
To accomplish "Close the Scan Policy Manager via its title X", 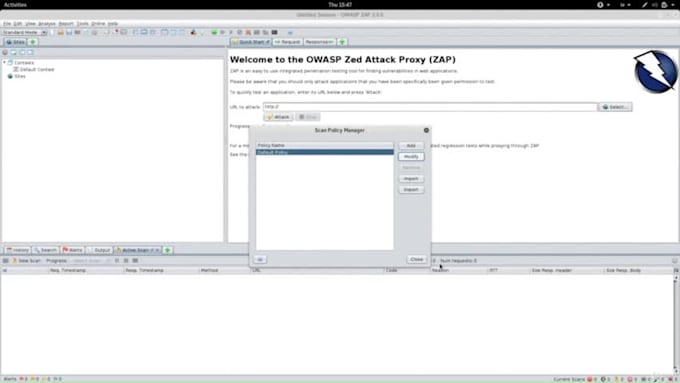I will pos(426,130).
